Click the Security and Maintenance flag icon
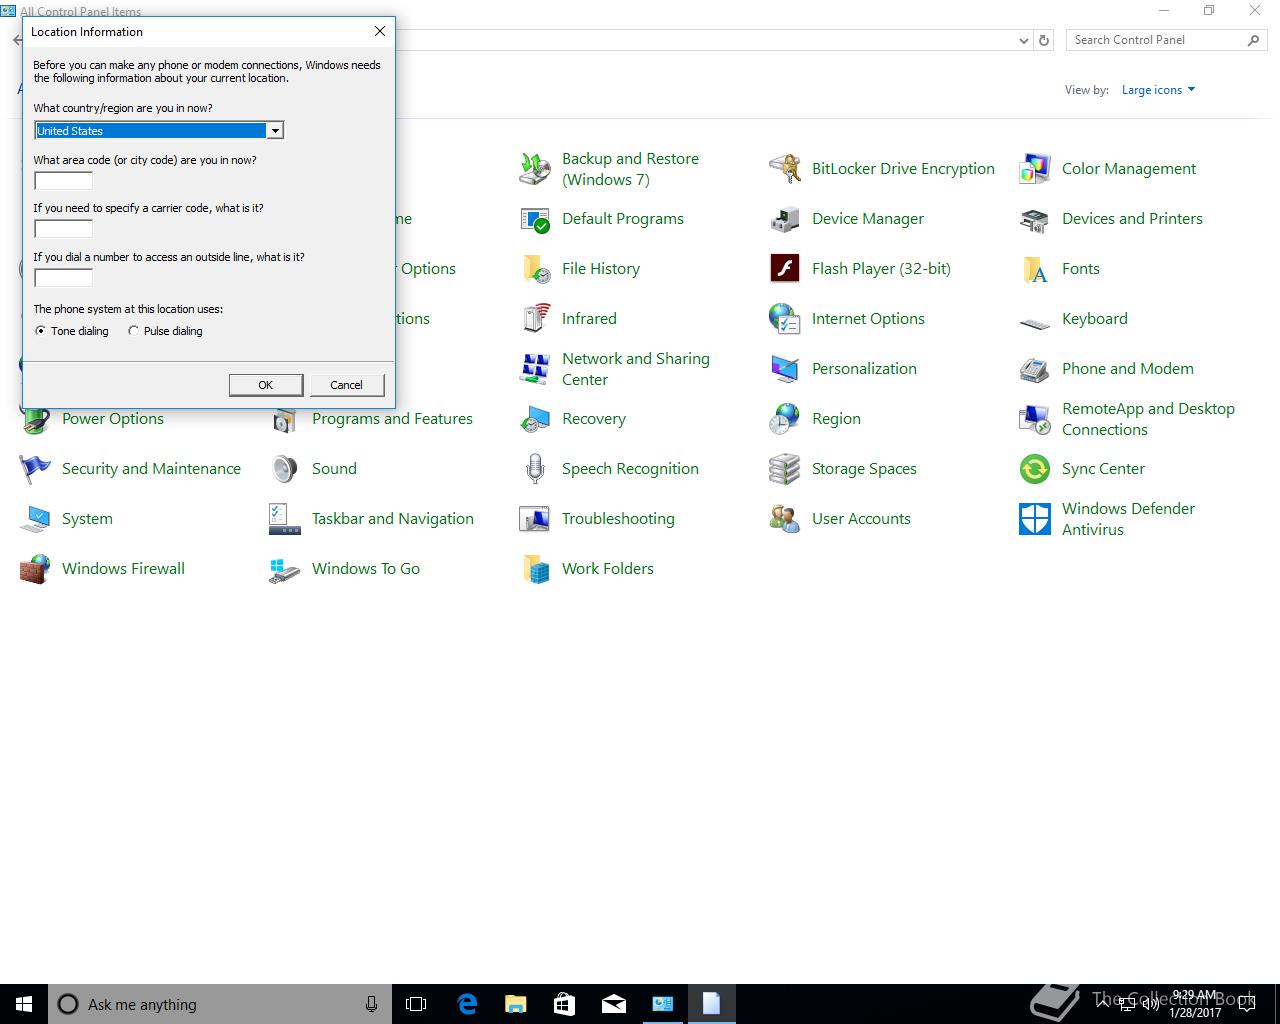Screen dimensions: 1280x1024 (35, 469)
